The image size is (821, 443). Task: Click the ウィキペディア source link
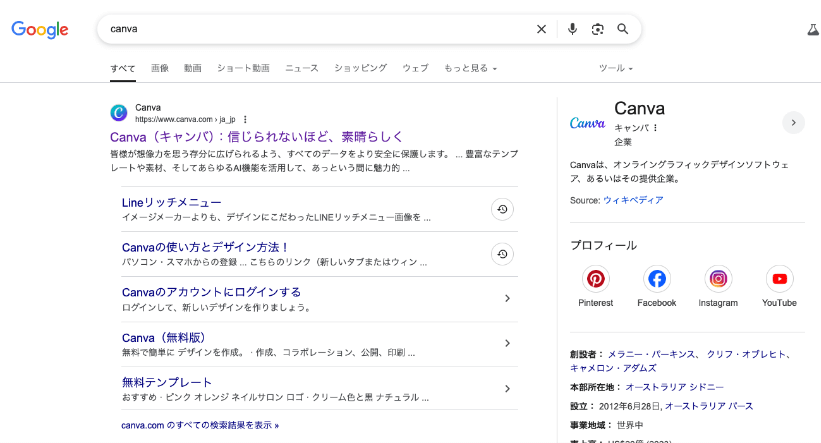point(632,200)
